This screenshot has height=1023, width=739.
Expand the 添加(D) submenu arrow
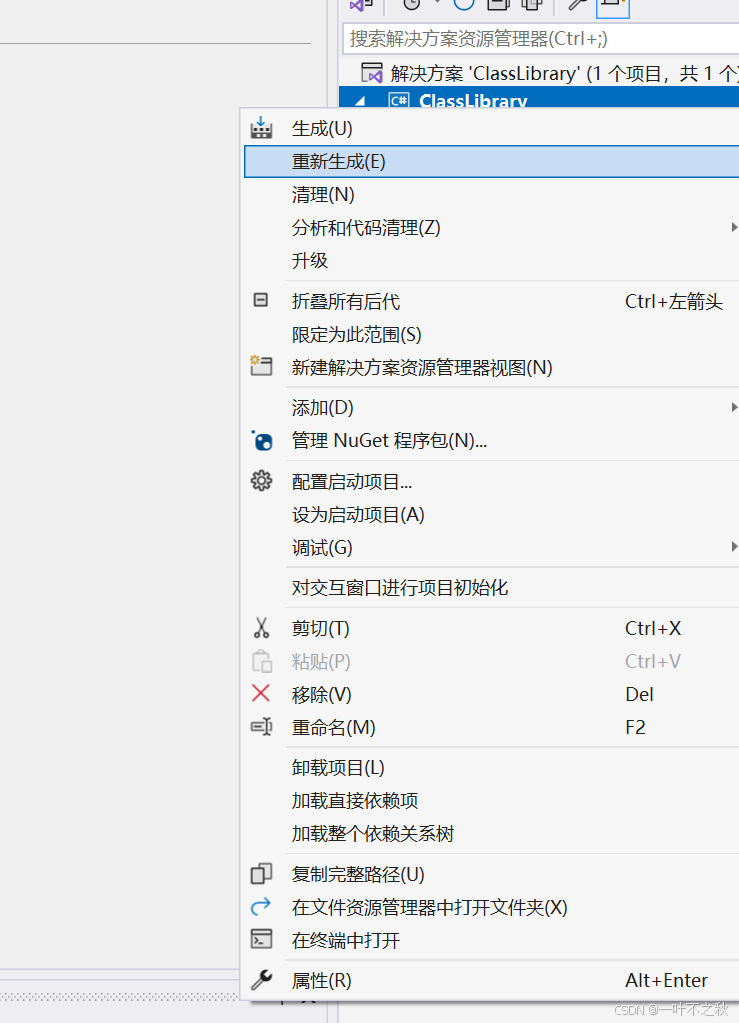tap(733, 407)
